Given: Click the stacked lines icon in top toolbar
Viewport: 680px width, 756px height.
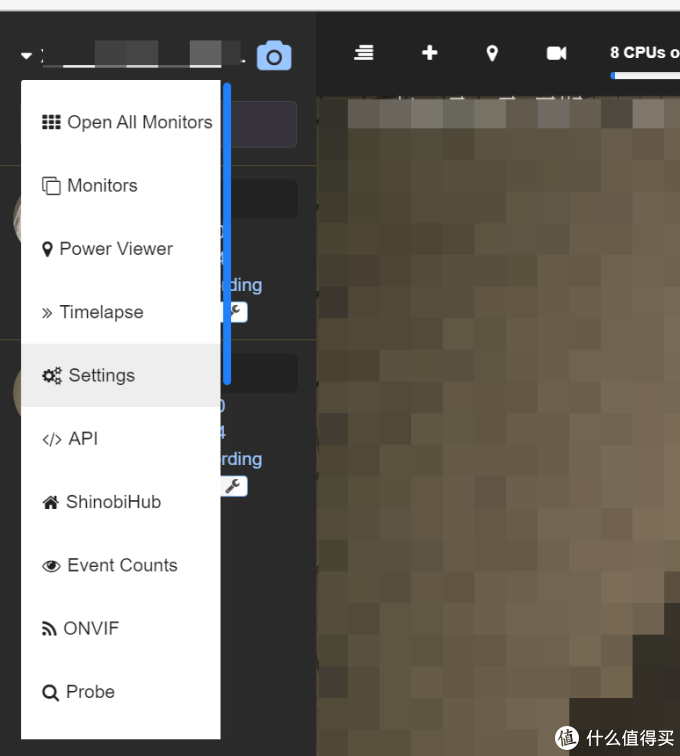Looking at the screenshot, I should coord(364,53).
